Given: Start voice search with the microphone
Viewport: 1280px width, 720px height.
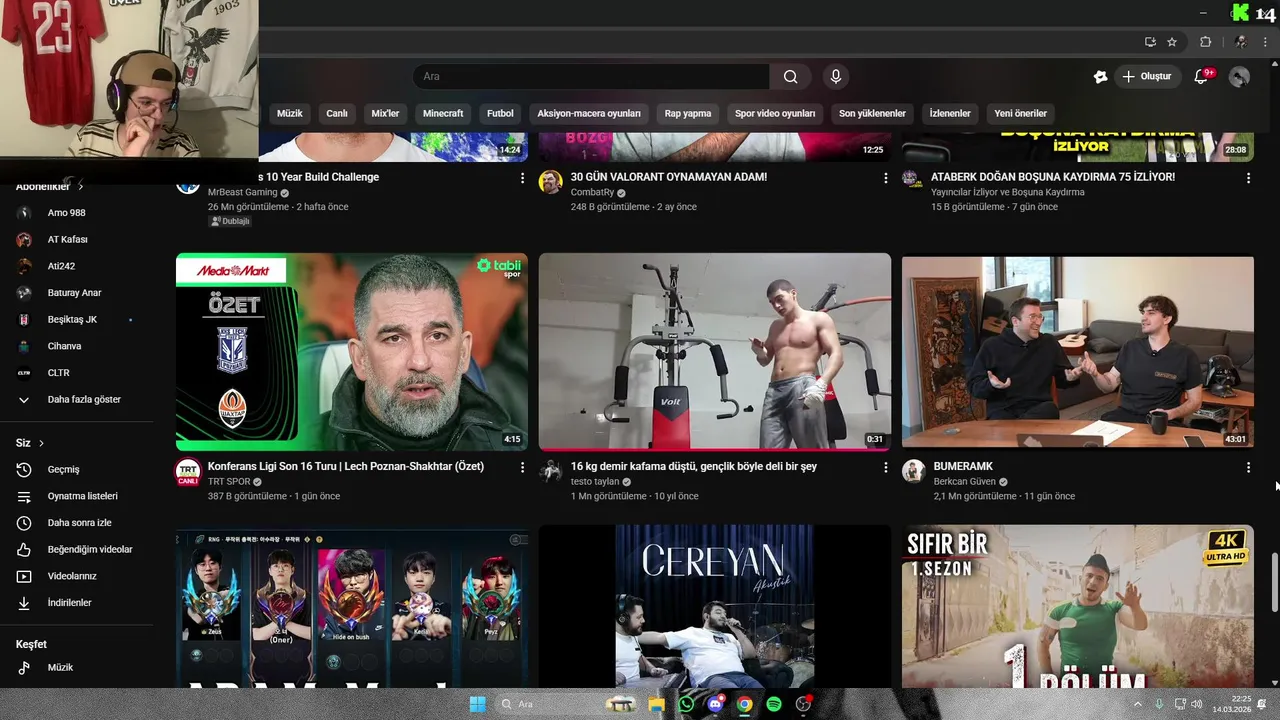Looking at the screenshot, I should (836, 77).
